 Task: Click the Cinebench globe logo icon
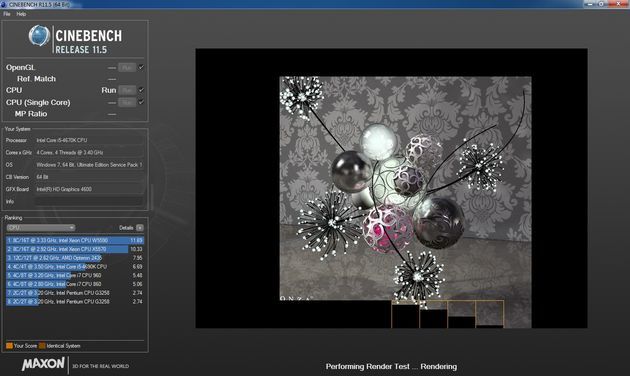(x=39, y=35)
